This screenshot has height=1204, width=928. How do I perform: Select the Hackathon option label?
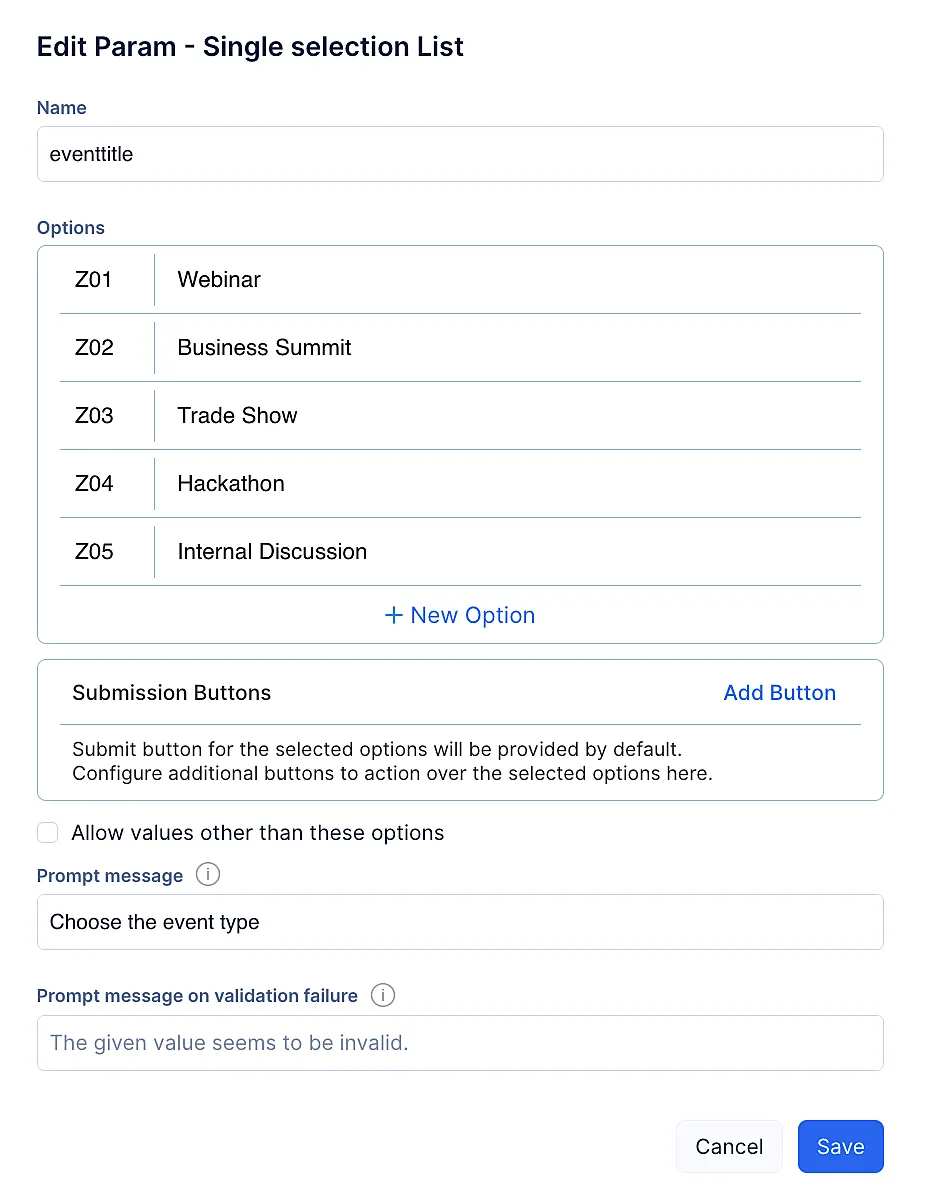(x=231, y=484)
